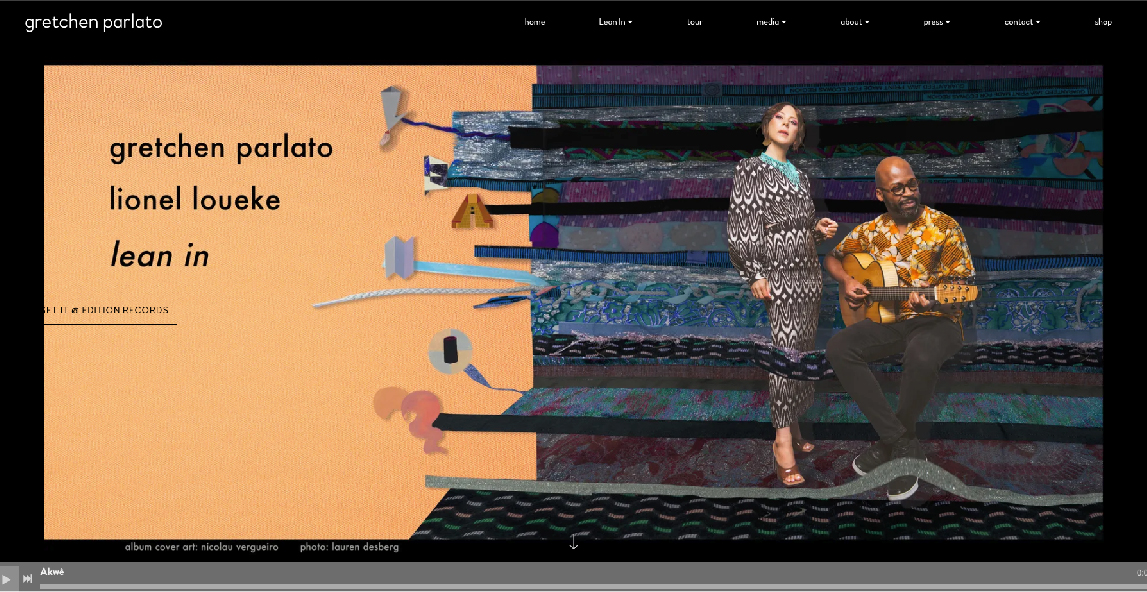This screenshot has width=1147, height=592.
Task: Open the "about" dropdown
Action: coord(853,21)
